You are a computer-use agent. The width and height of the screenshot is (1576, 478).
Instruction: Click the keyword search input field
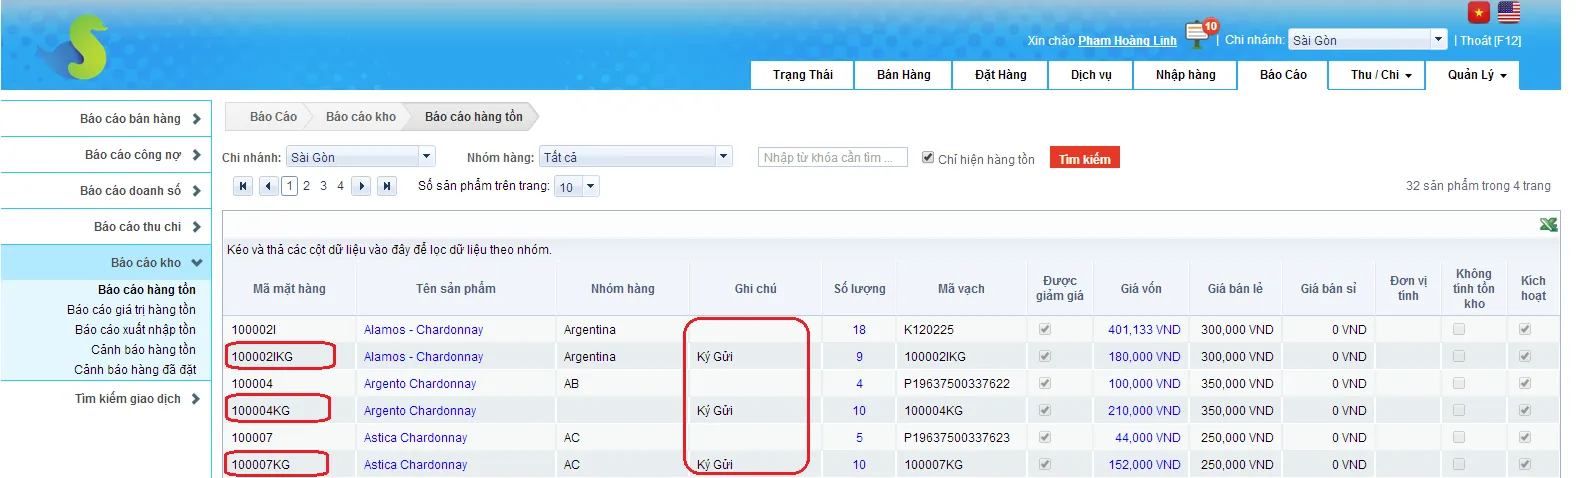(x=832, y=157)
